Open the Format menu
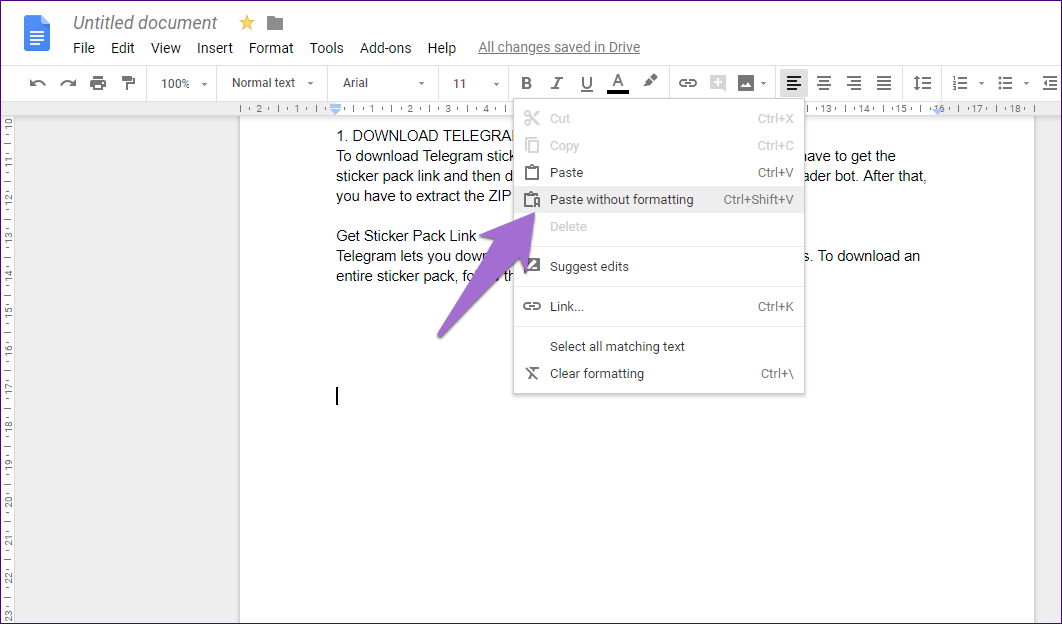Screen dimensions: 1062x624 [x=271, y=48]
